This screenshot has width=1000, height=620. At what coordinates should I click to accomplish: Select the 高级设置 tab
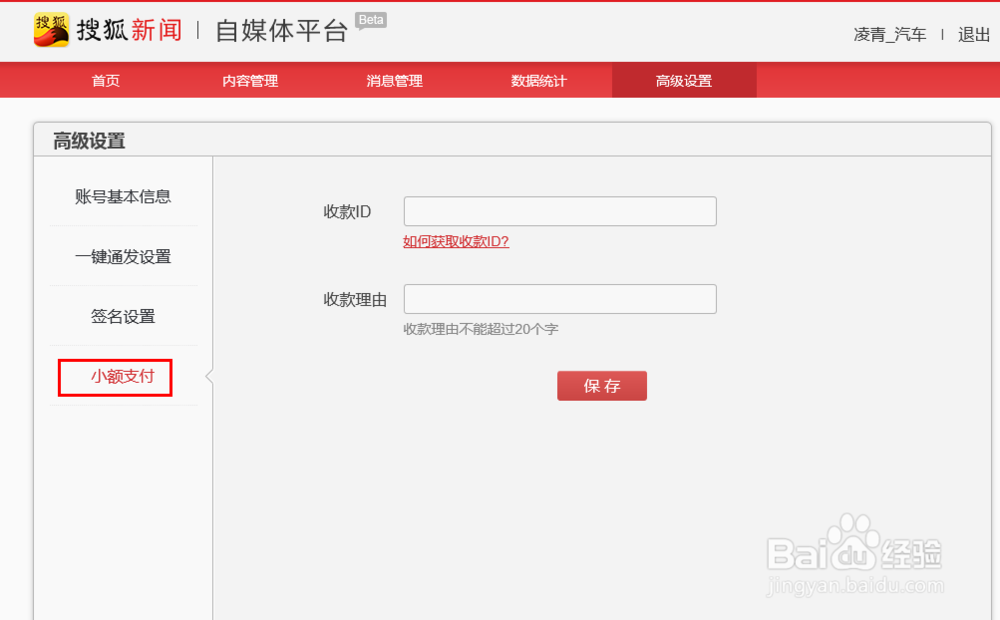pyautogui.click(x=684, y=80)
